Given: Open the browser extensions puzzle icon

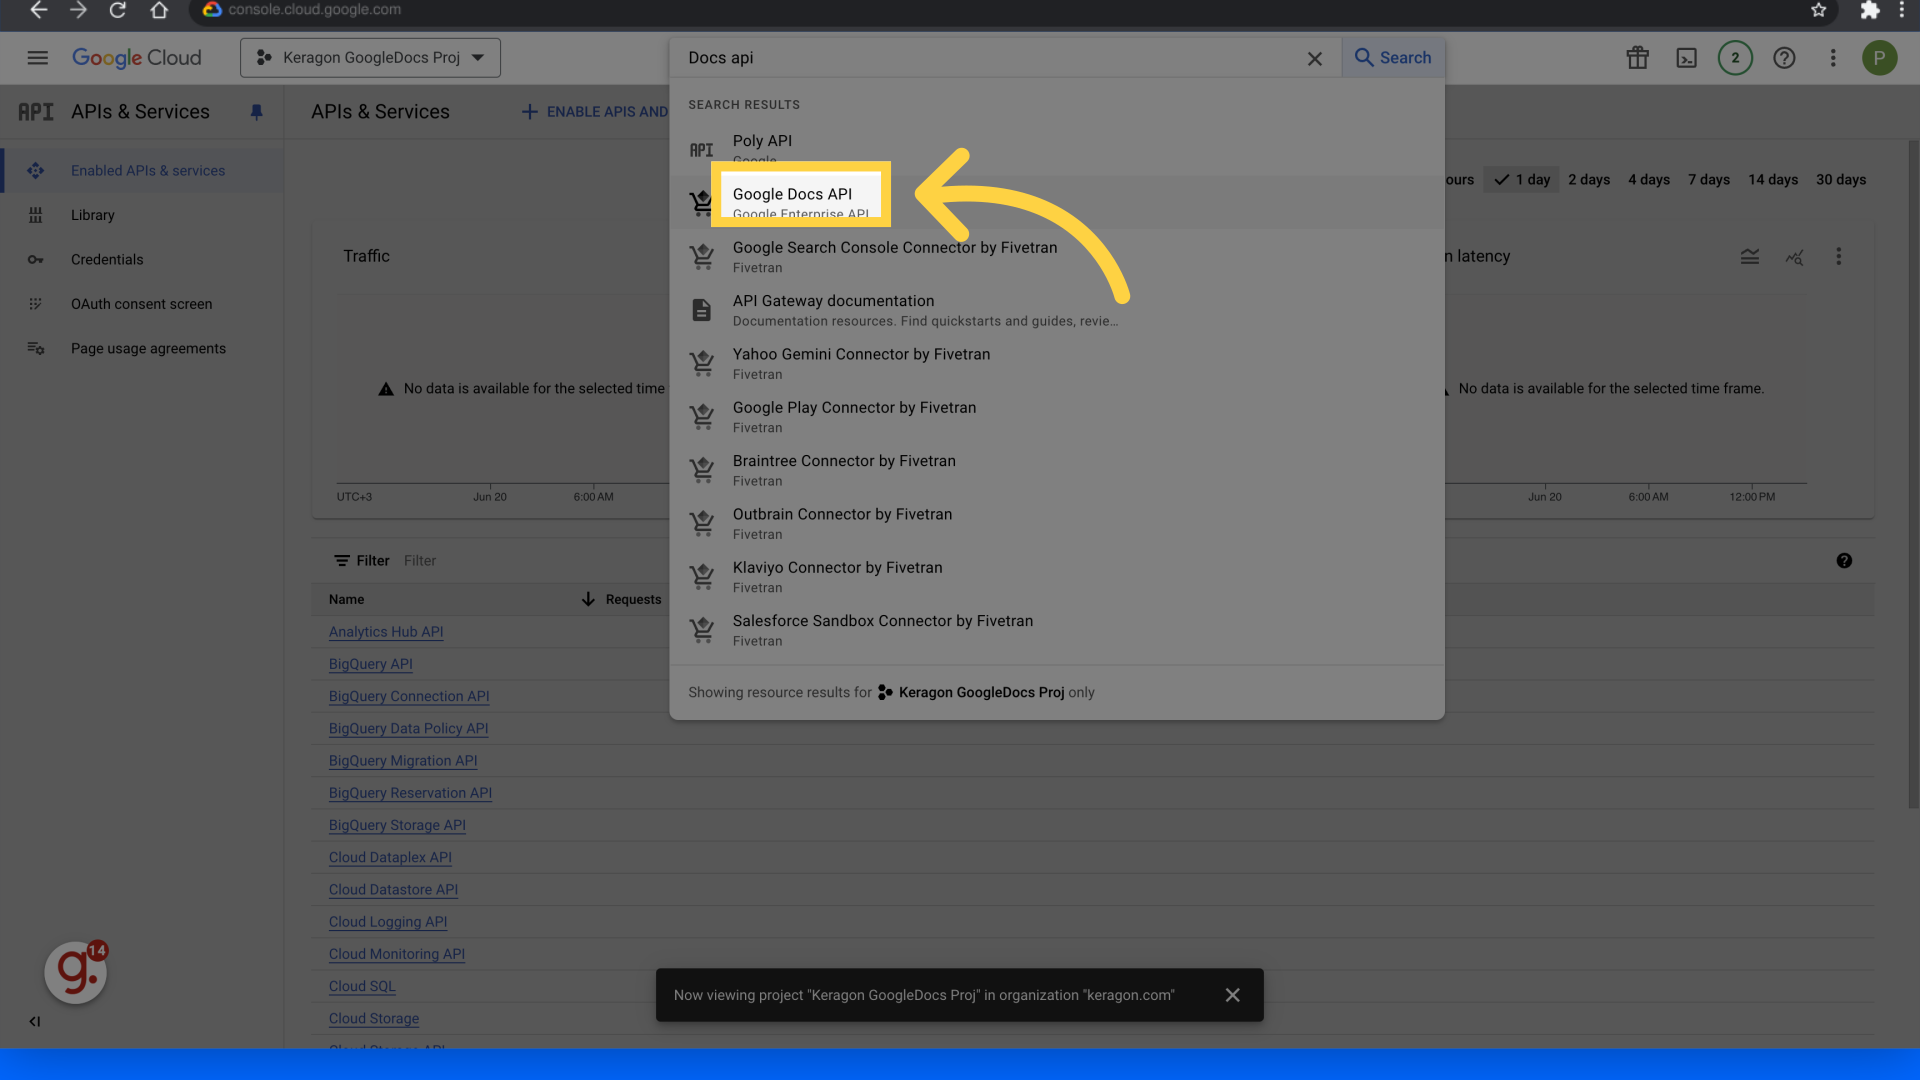Looking at the screenshot, I should tap(1869, 10).
